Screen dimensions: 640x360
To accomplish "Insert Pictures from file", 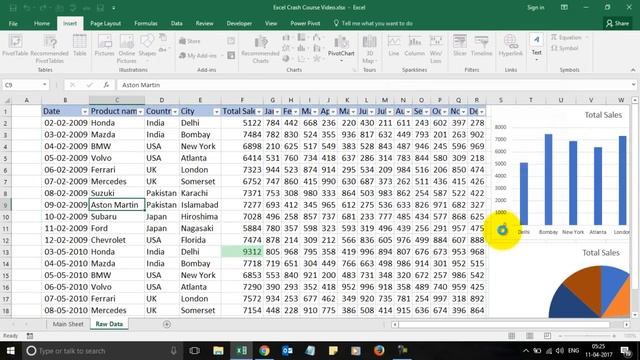I will 104,45.
